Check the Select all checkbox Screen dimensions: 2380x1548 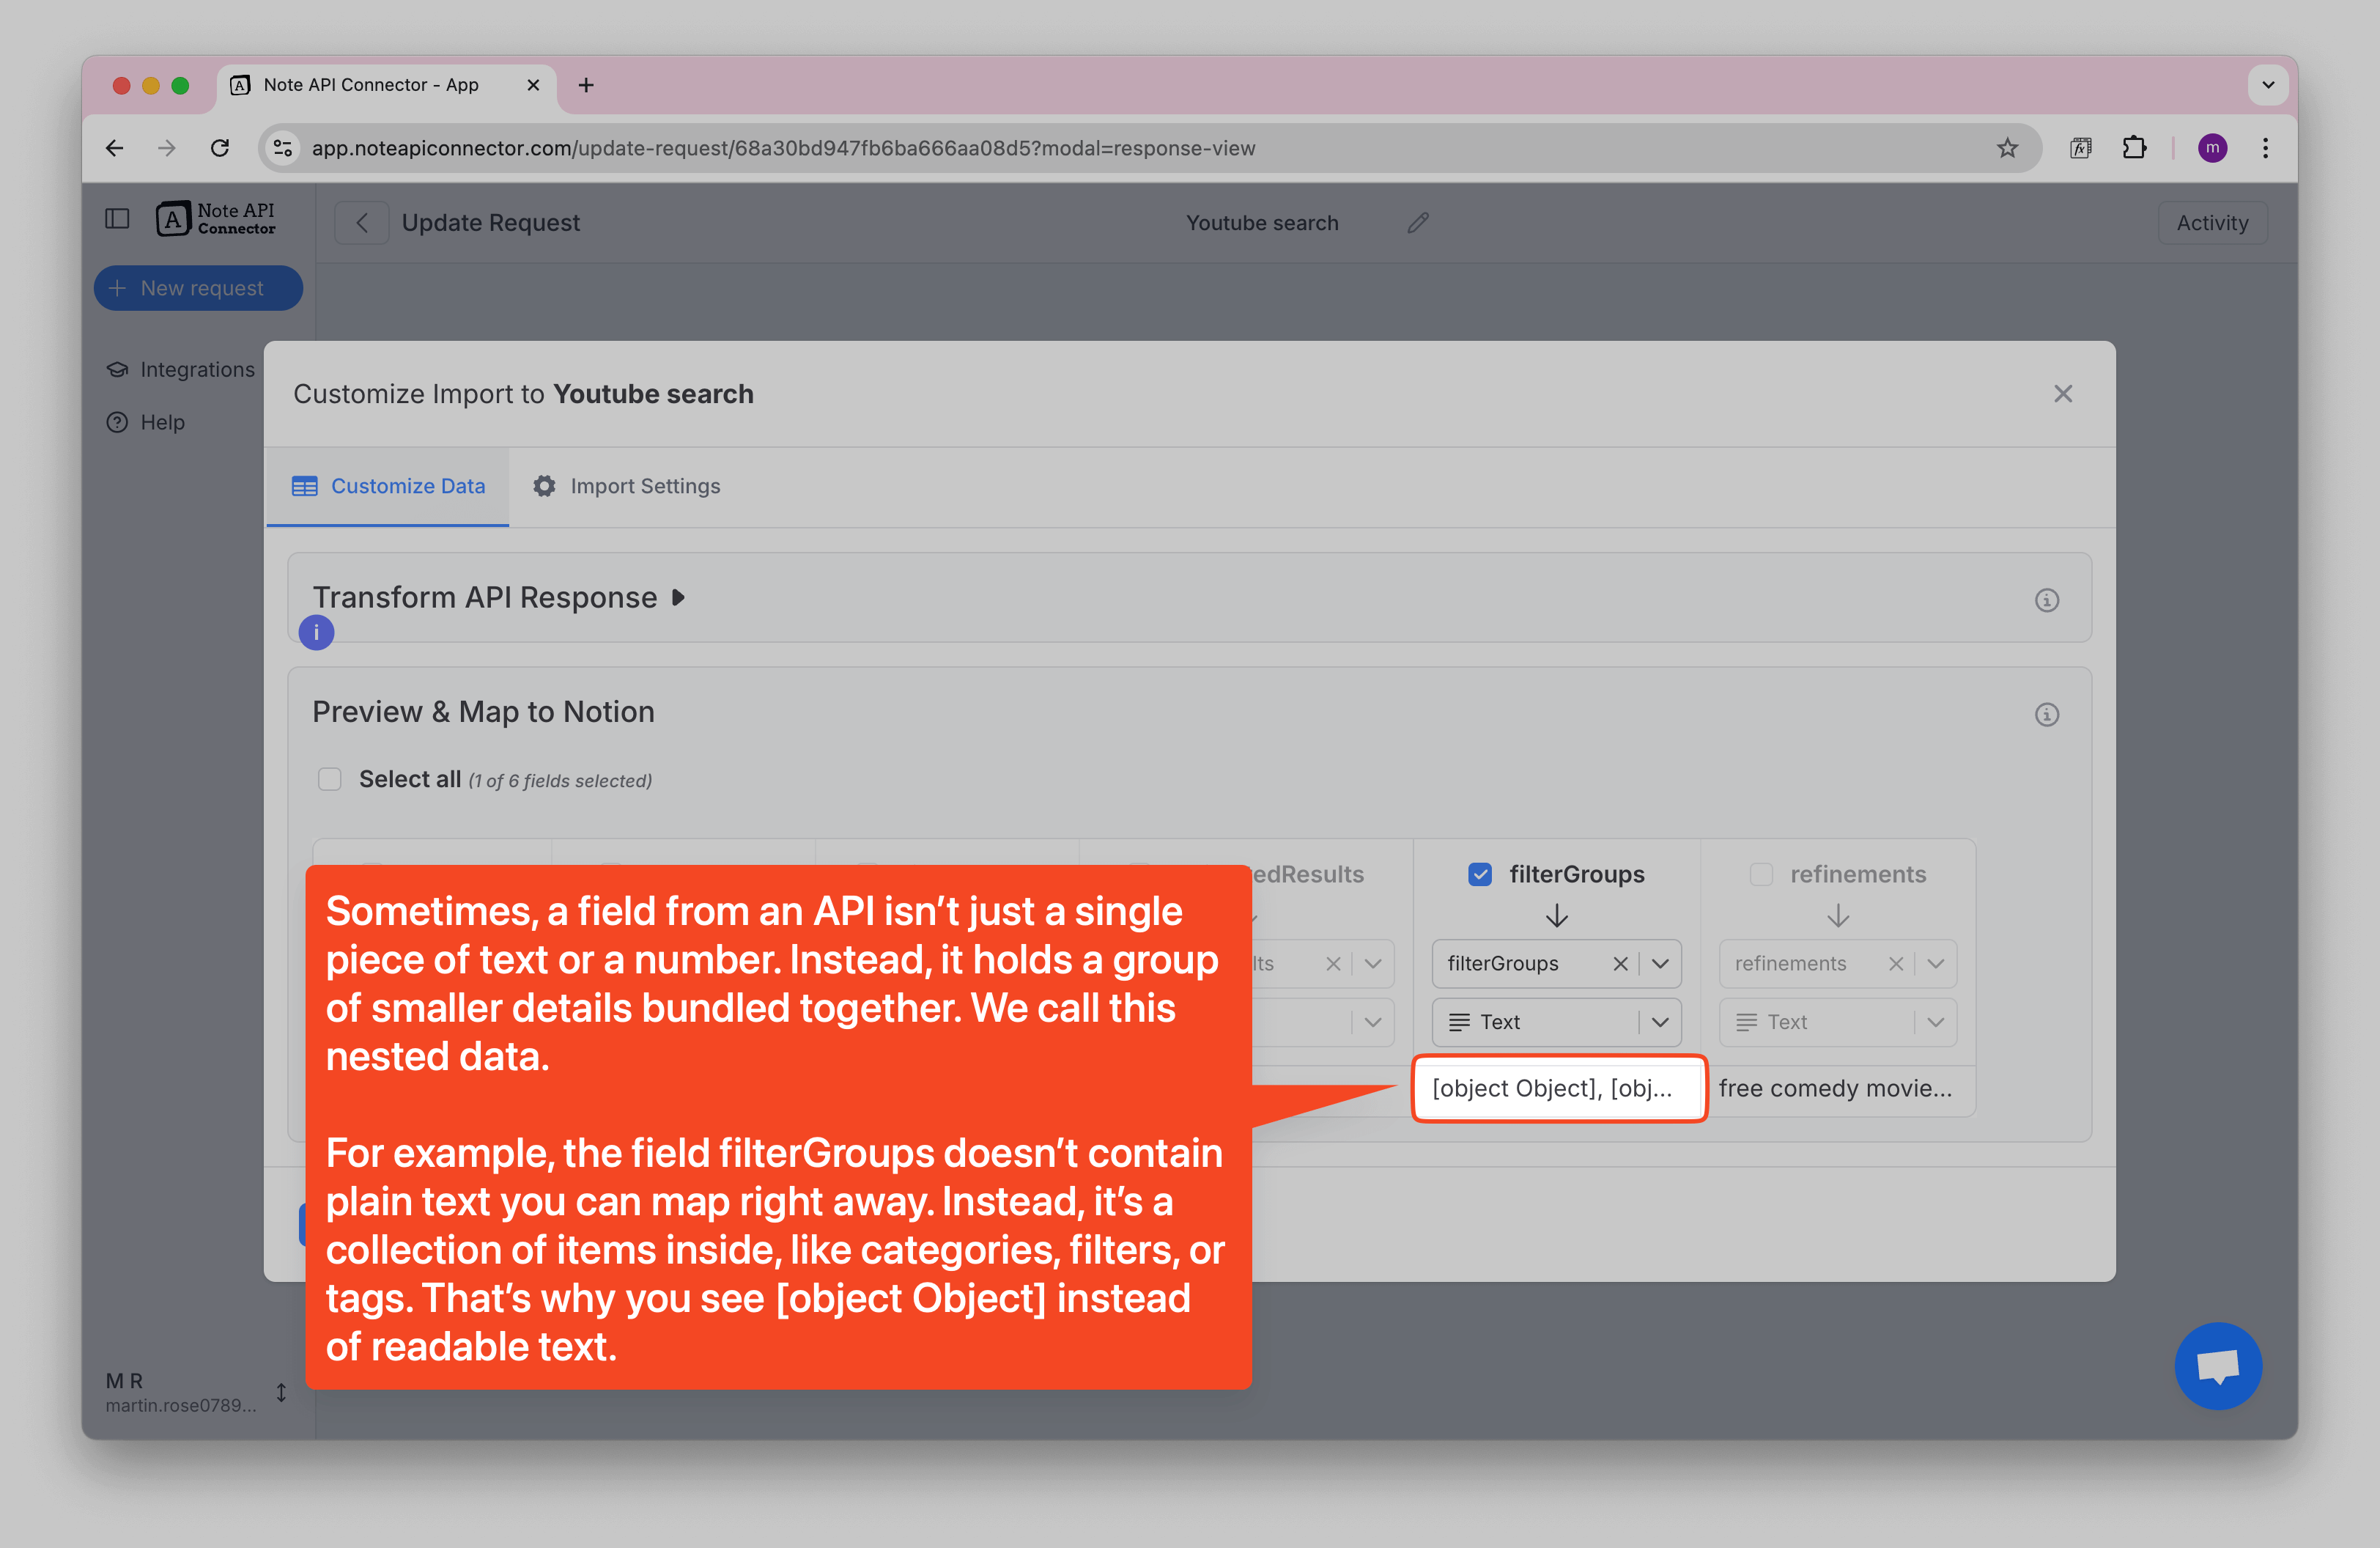tap(329, 779)
